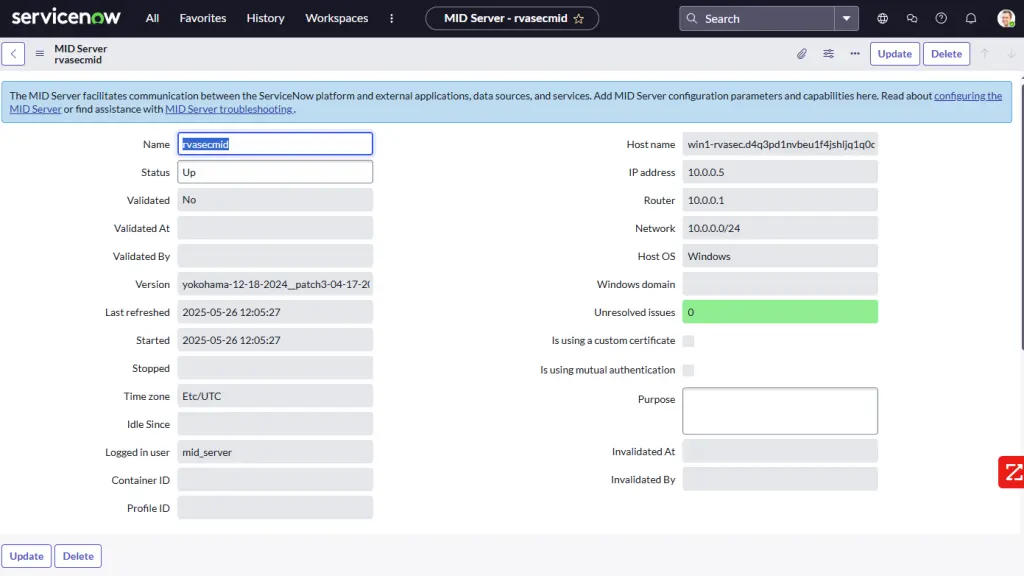Open the Favorites menu
Image resolution: width=1024 pixels, height=576 pixels.
tap(202, 18)
